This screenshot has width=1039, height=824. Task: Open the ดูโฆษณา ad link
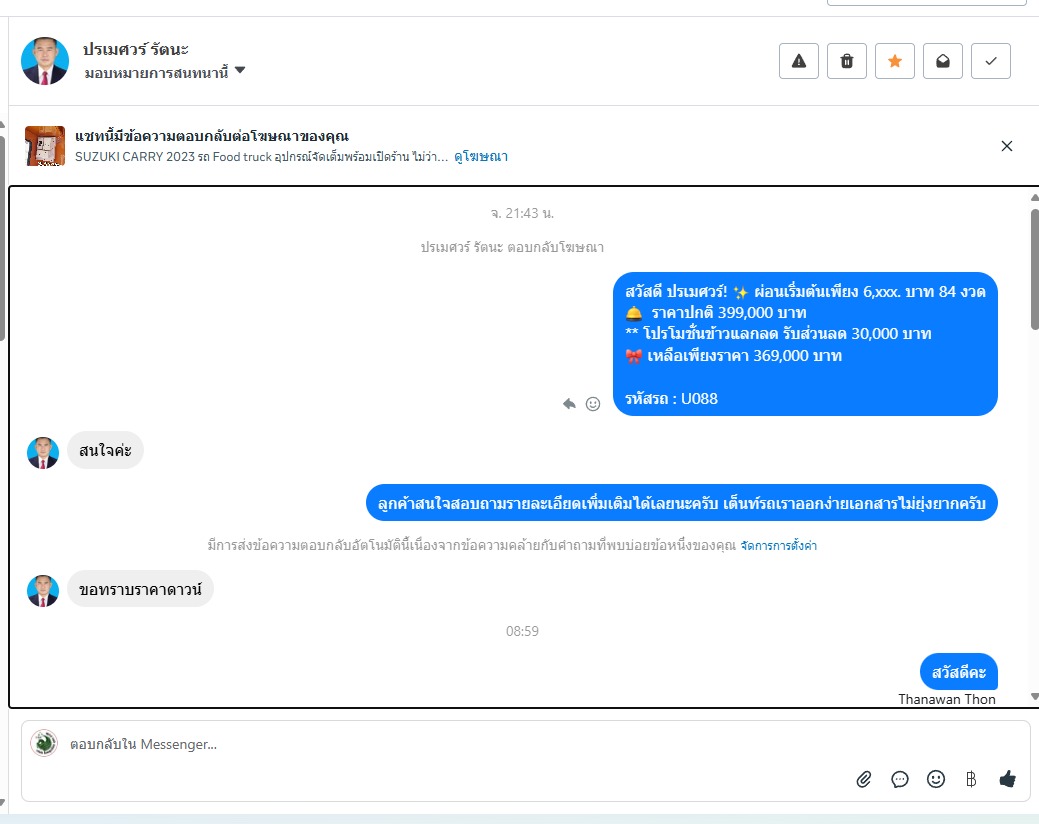click(x=481, y=157)
